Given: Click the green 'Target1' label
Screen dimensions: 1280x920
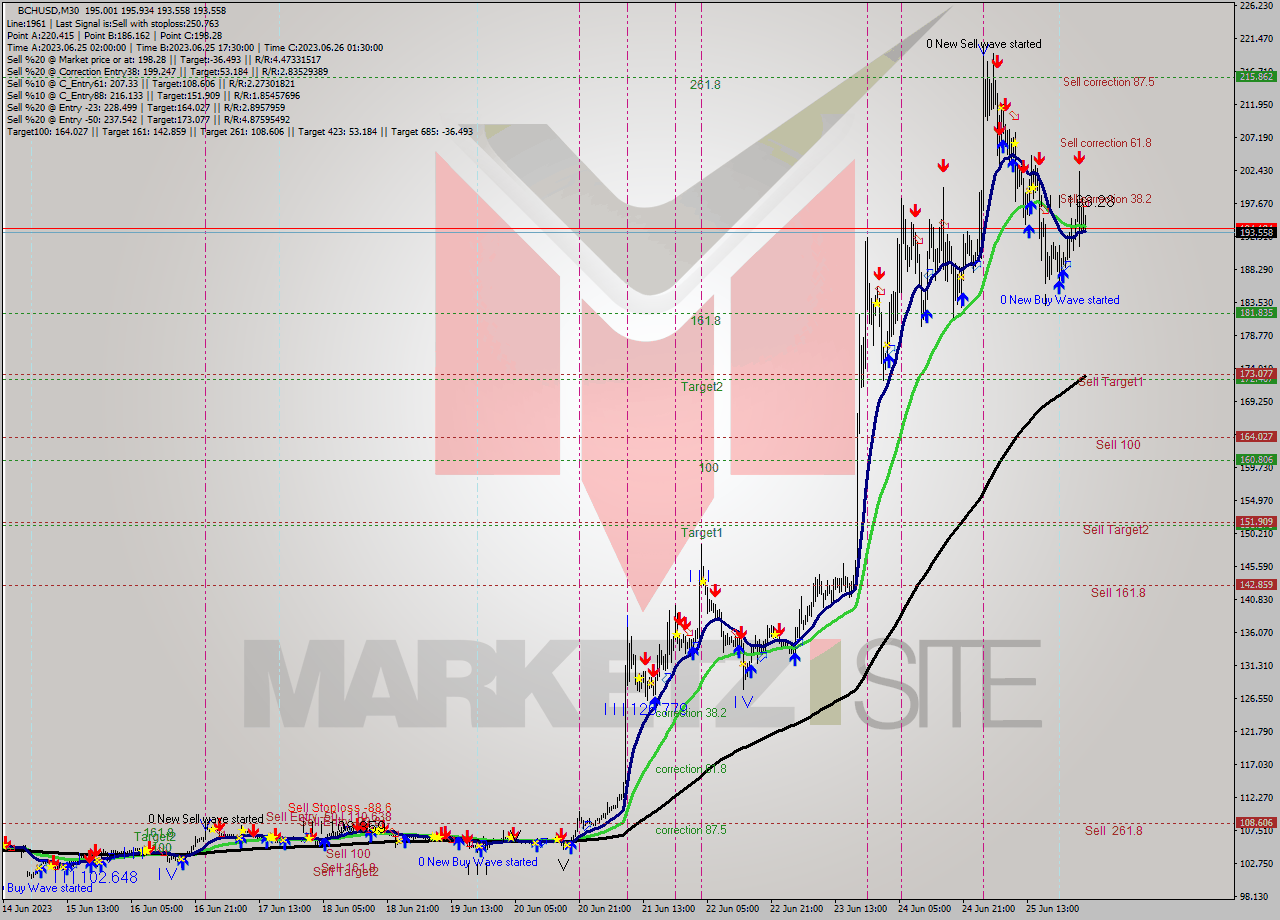Looking at the screenshot, I should pos(702,533).
